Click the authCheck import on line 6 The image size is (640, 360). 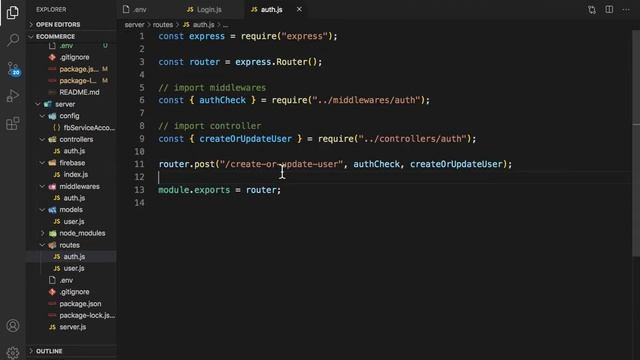222,100
